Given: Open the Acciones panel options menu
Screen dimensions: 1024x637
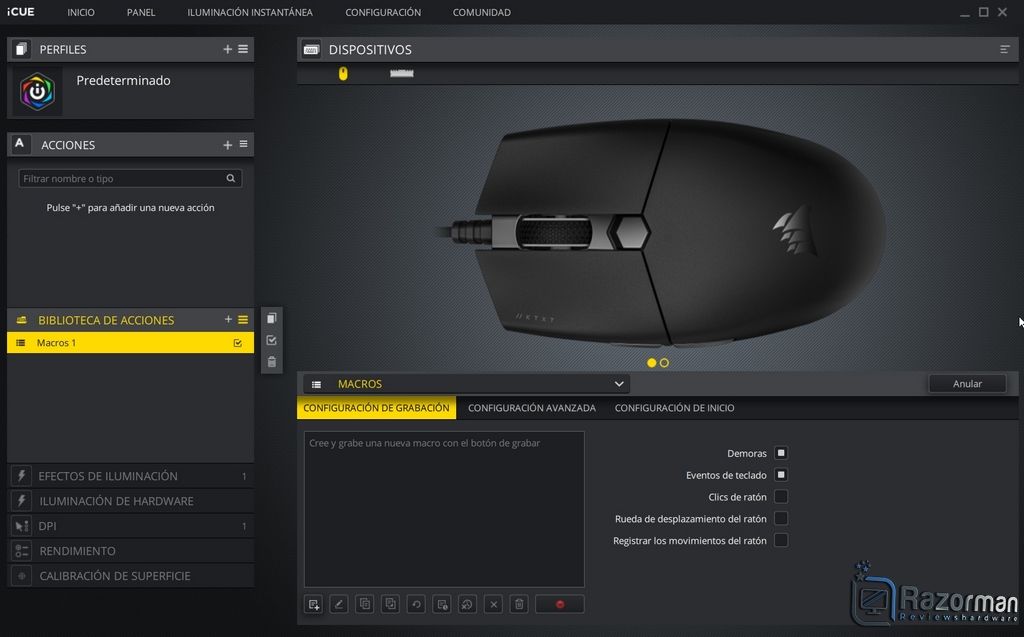Looking at the screenshot, I should [x=243, y=144].
